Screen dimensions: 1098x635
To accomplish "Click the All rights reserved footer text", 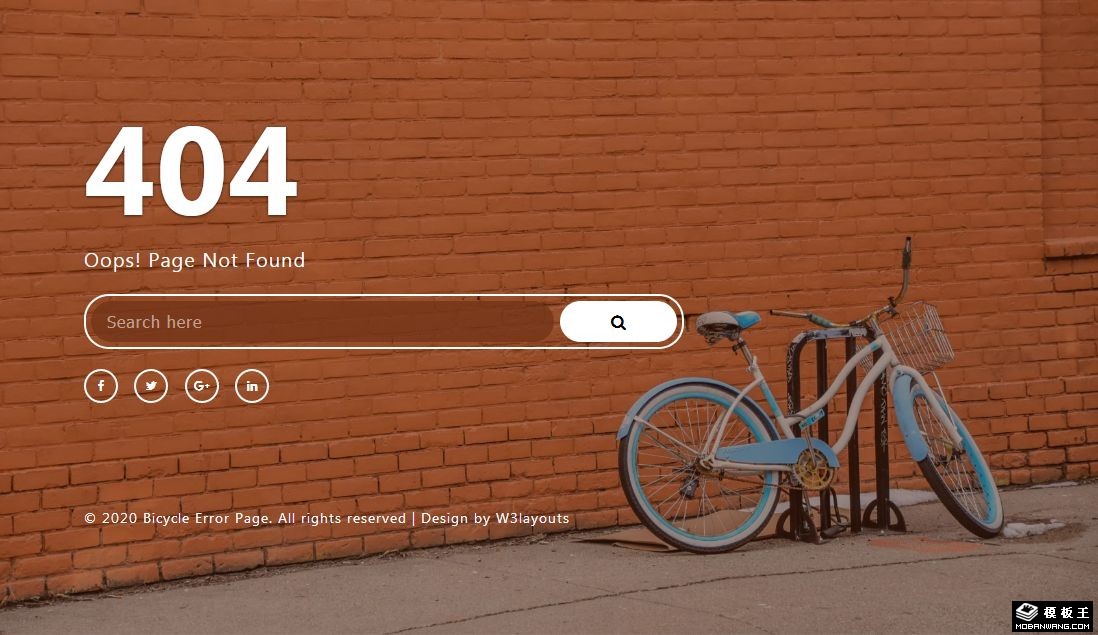I will (x=342, y=518).
